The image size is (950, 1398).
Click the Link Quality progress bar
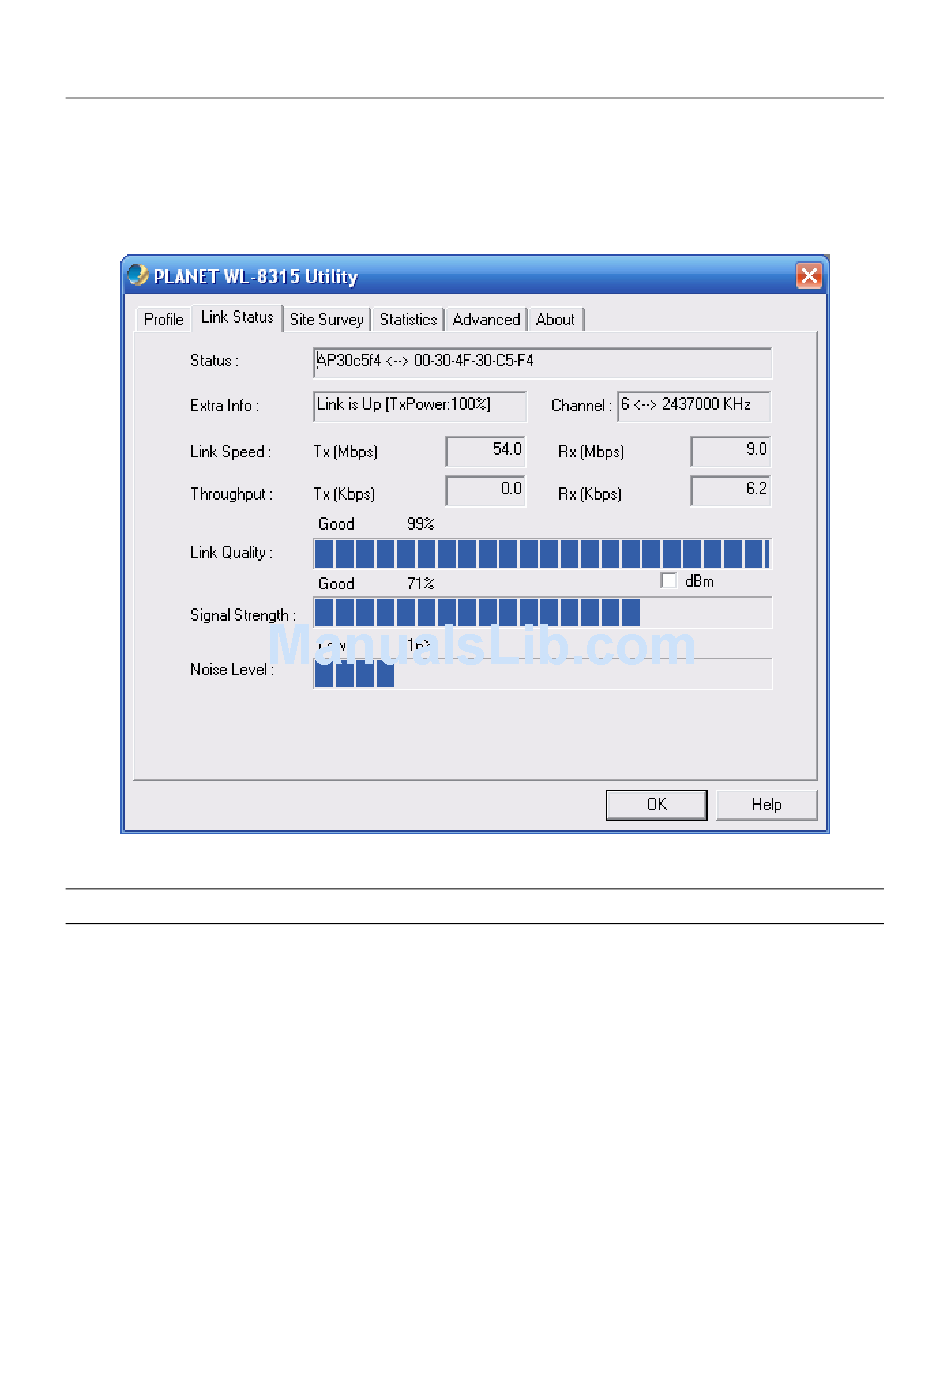click(x=542, y=553)
